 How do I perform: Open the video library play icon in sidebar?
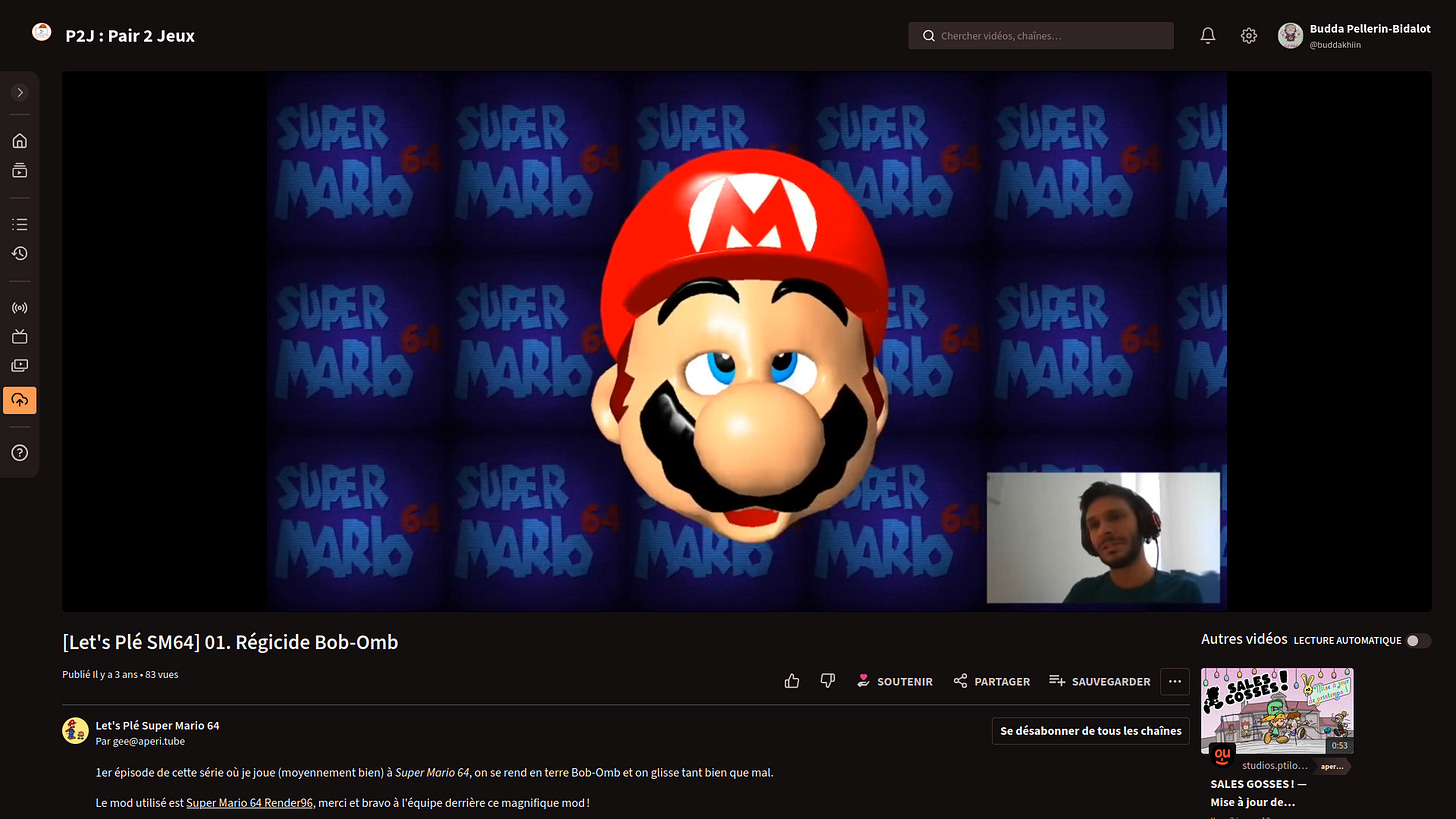coord(19,367)
